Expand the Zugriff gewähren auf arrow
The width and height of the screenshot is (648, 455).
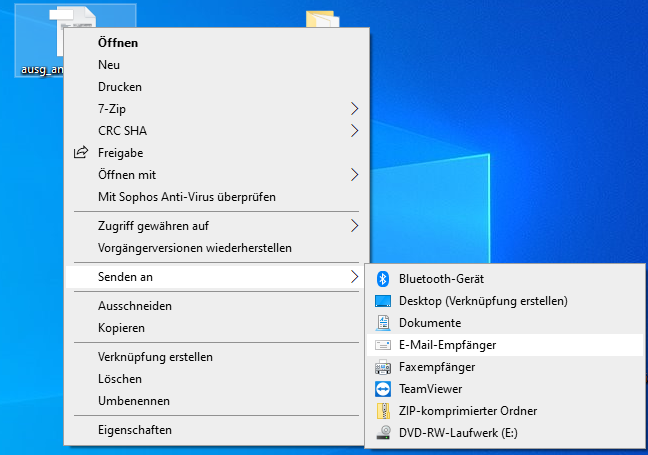(x=354, y=226)
